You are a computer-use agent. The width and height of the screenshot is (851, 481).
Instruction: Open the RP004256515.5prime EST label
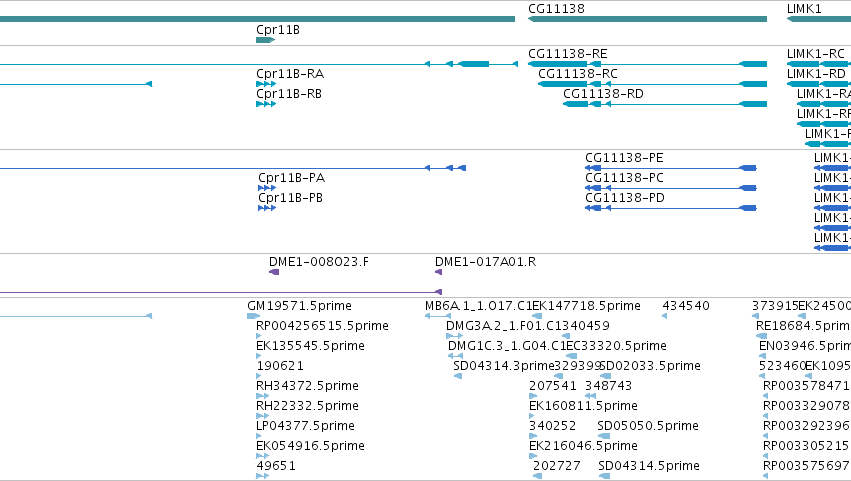point(322,326)
